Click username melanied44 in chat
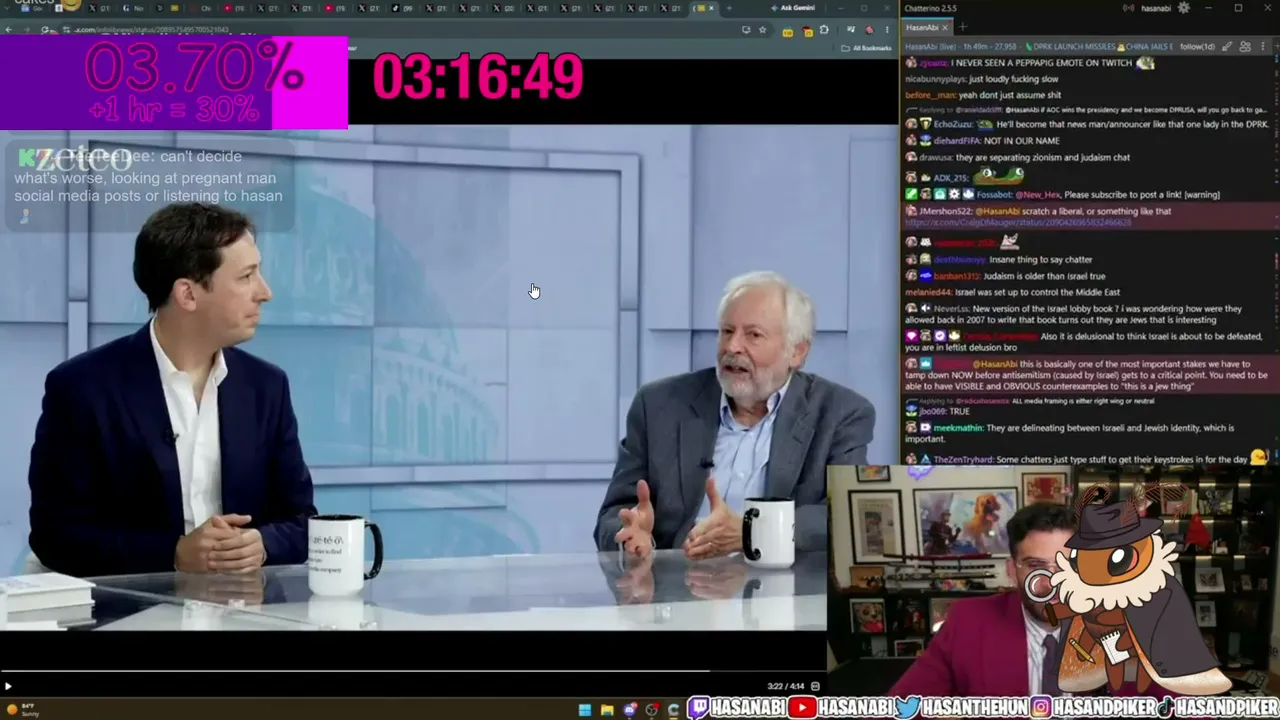The image size is (1280, 720). point(929,292)
